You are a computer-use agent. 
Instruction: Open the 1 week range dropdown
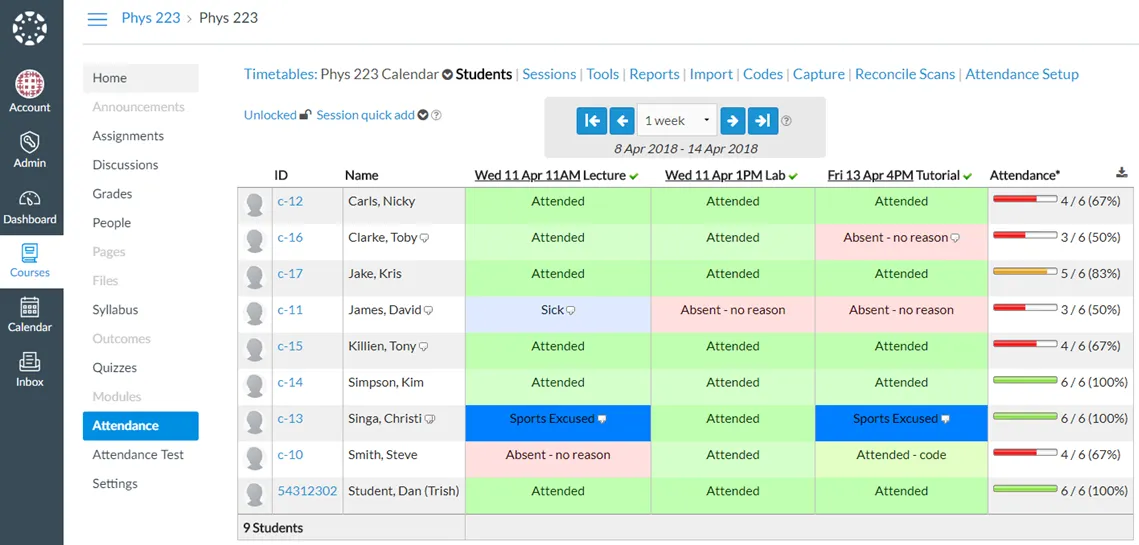click(x=677, y=121)
